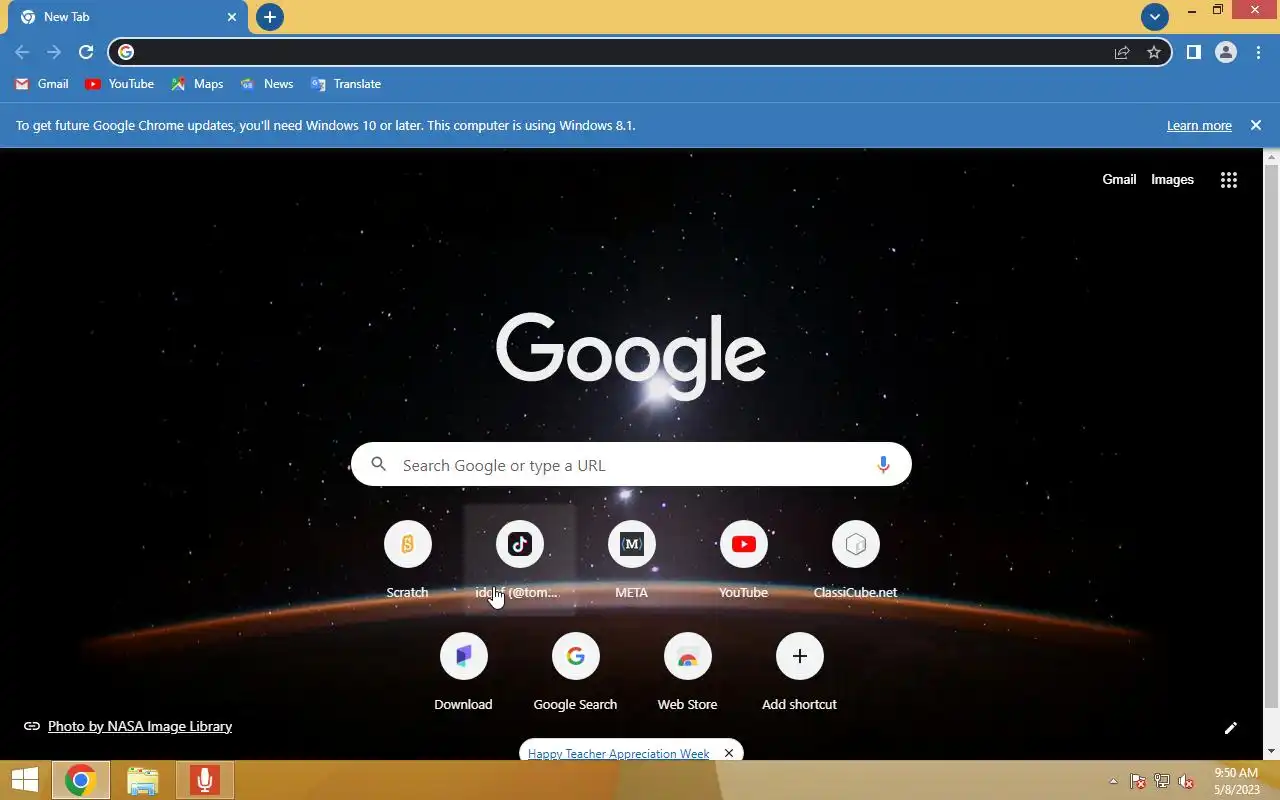Open a new tab with plus button
The width and height of the screenshot is (1280, 800).
(269, 17)
